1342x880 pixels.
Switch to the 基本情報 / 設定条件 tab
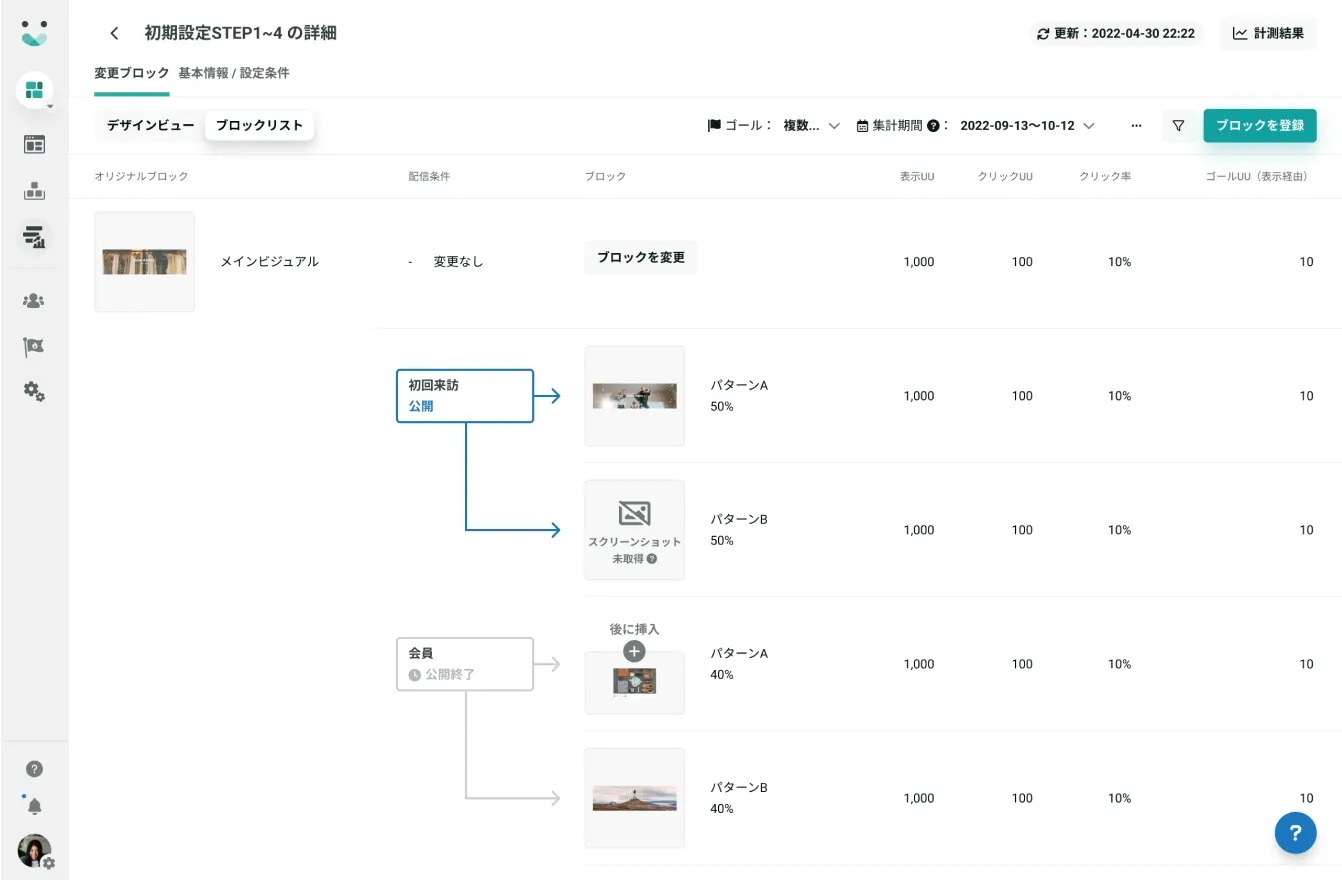233,72
